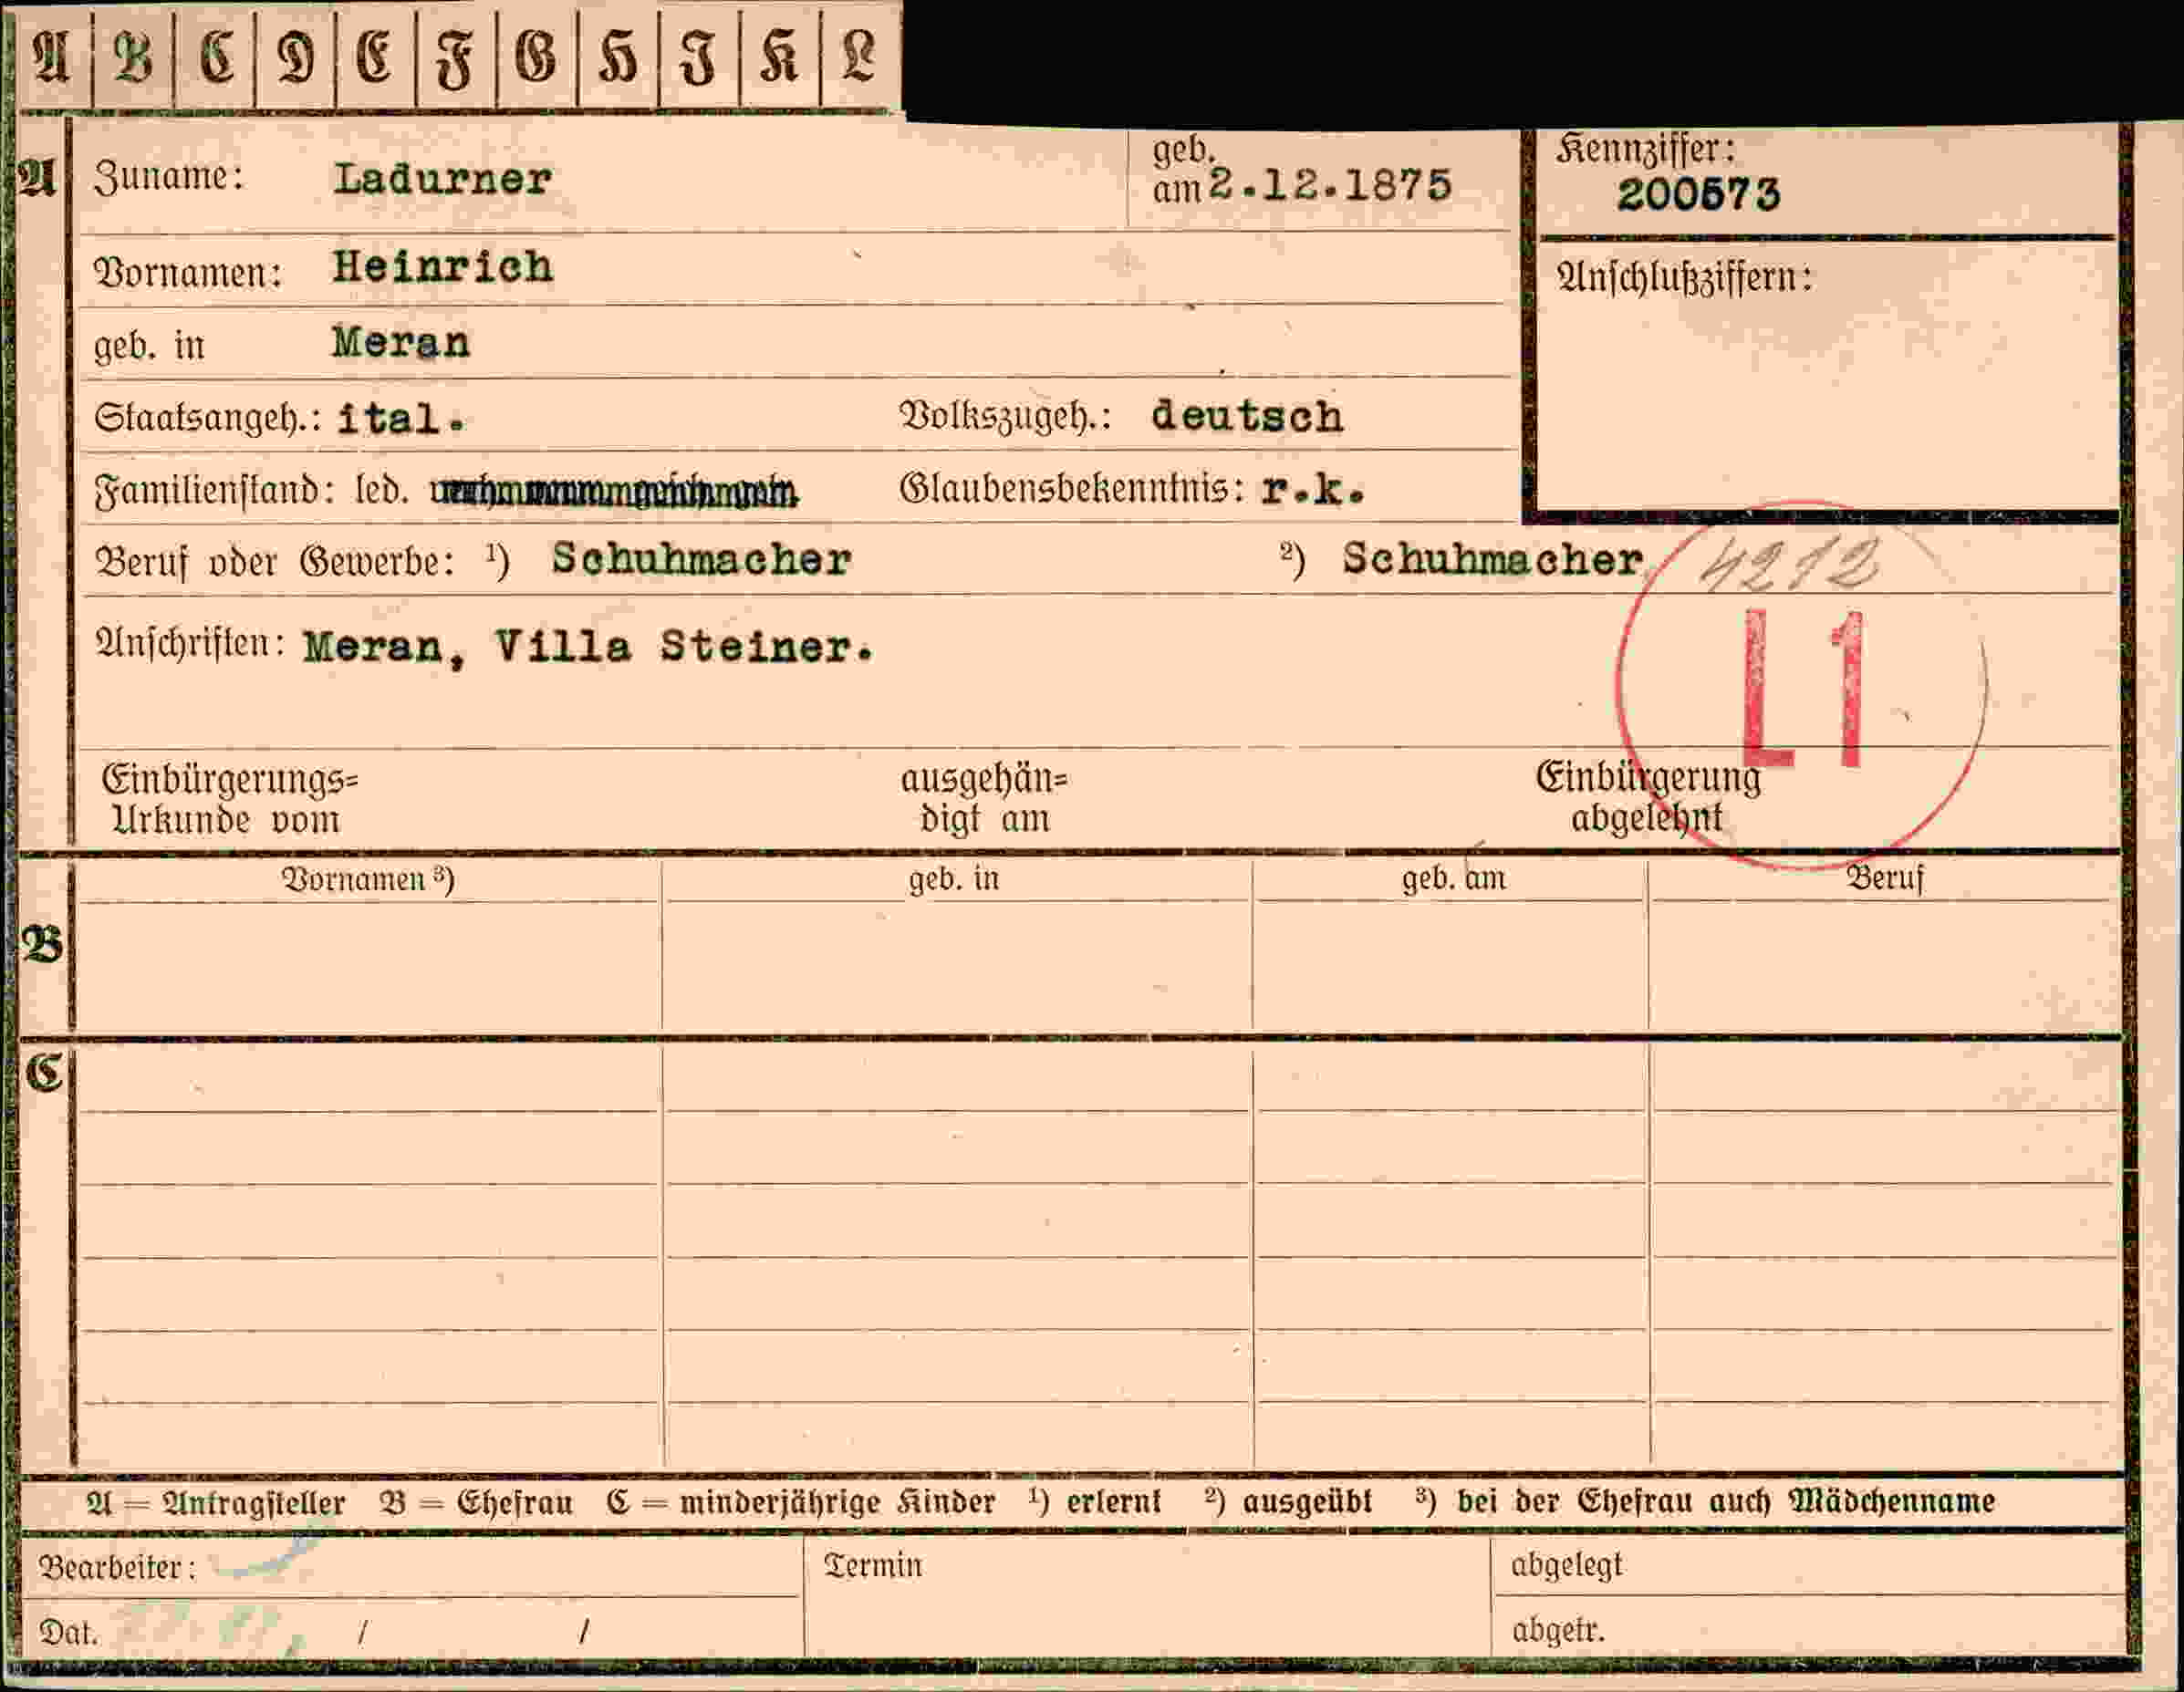Click the 'Termin' field label

click(x=872, y=1565)
